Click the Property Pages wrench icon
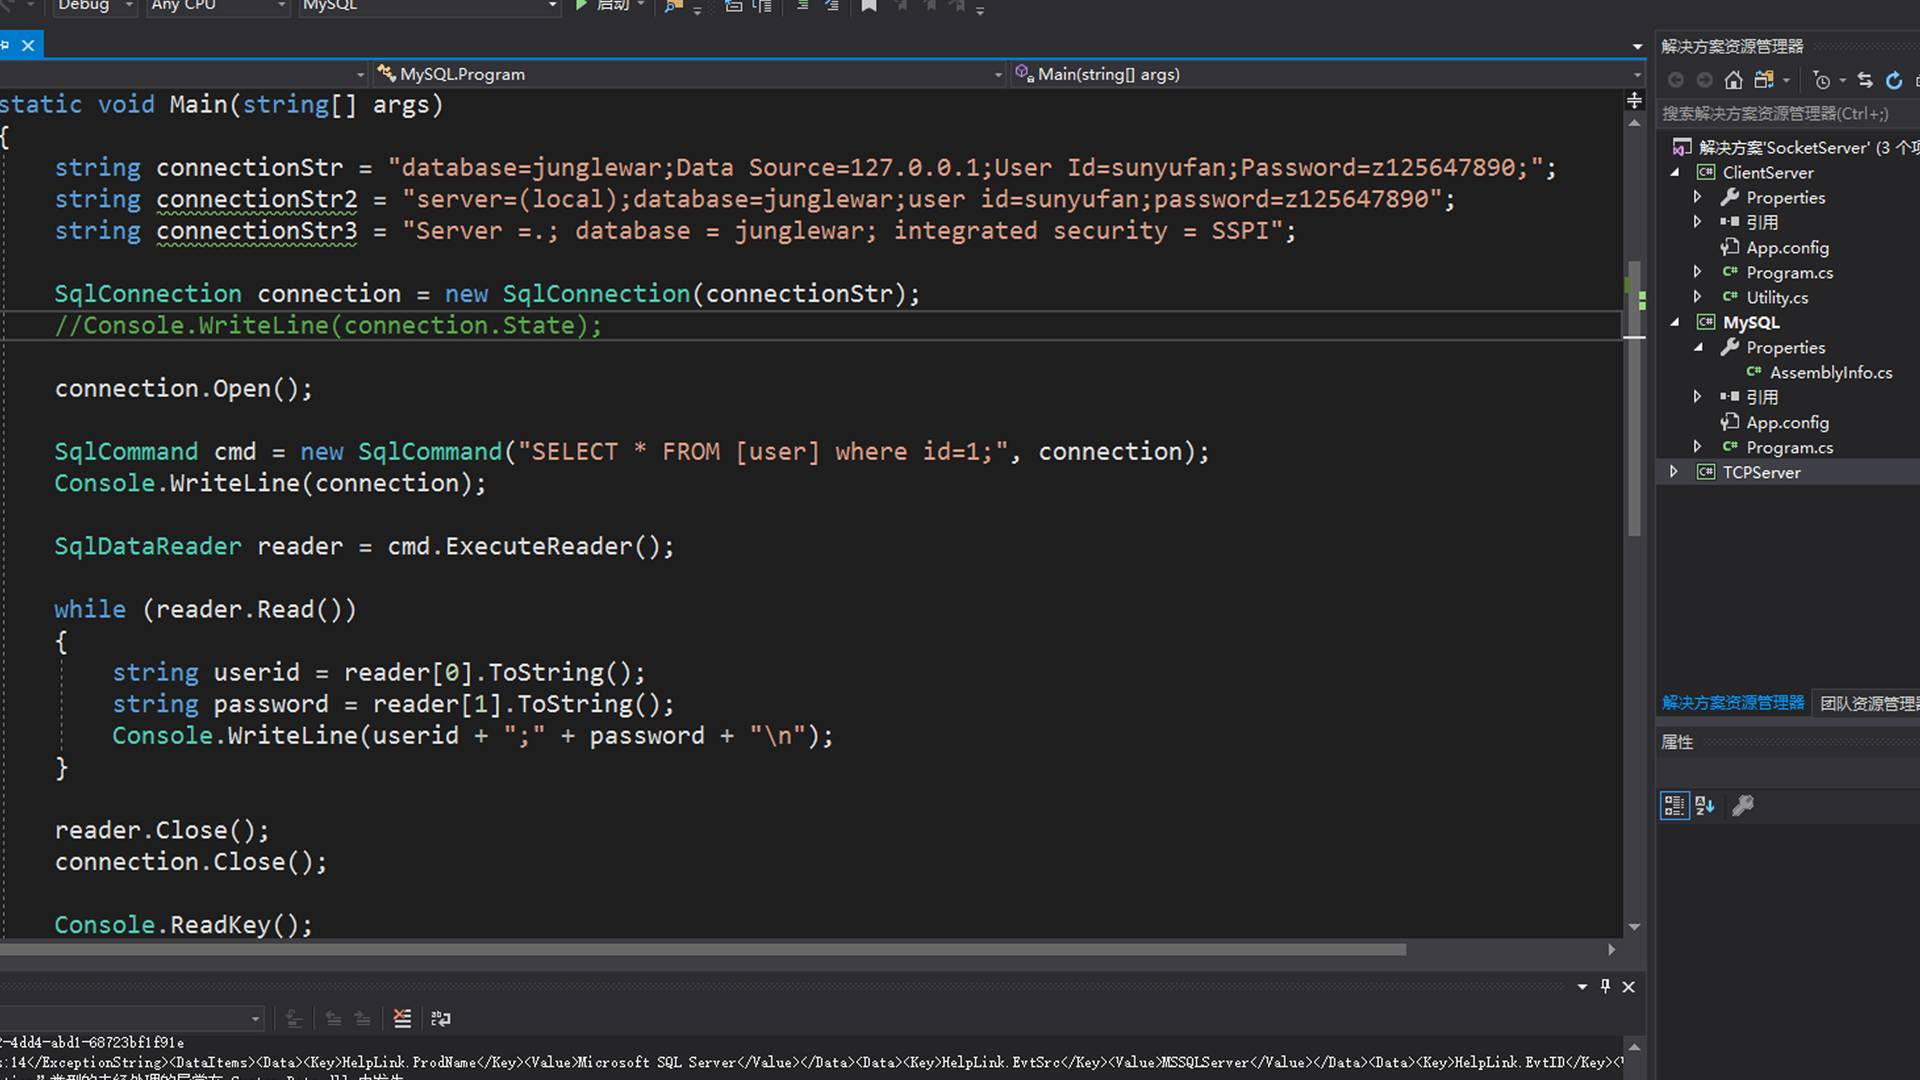Image resolution: width=1920 pixels, height=1080 pixels. (x=1743, y=805)
